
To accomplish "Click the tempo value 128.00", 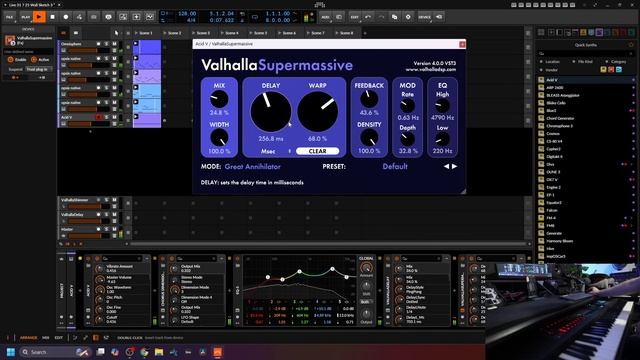I will pos(187,13).
